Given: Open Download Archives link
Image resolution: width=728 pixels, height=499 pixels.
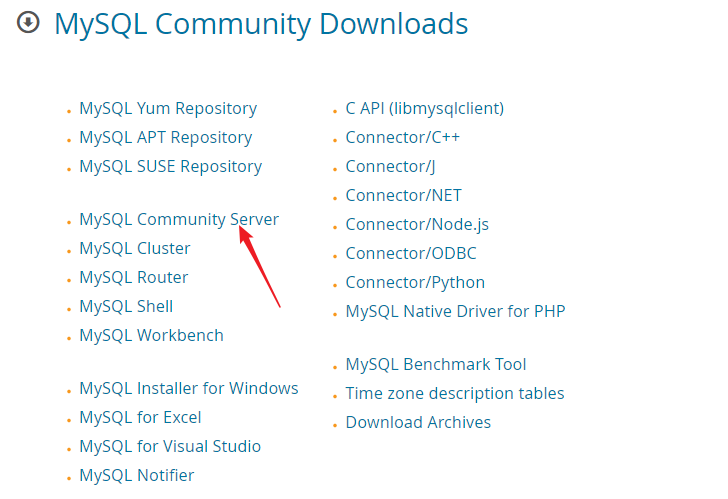Looking at the screenshot, I should point(418,422).
